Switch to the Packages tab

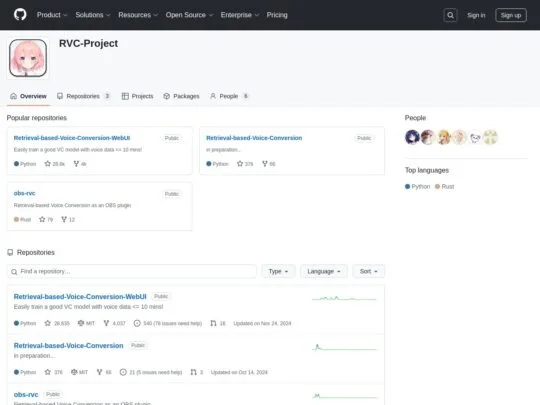[x=181, y=96]
